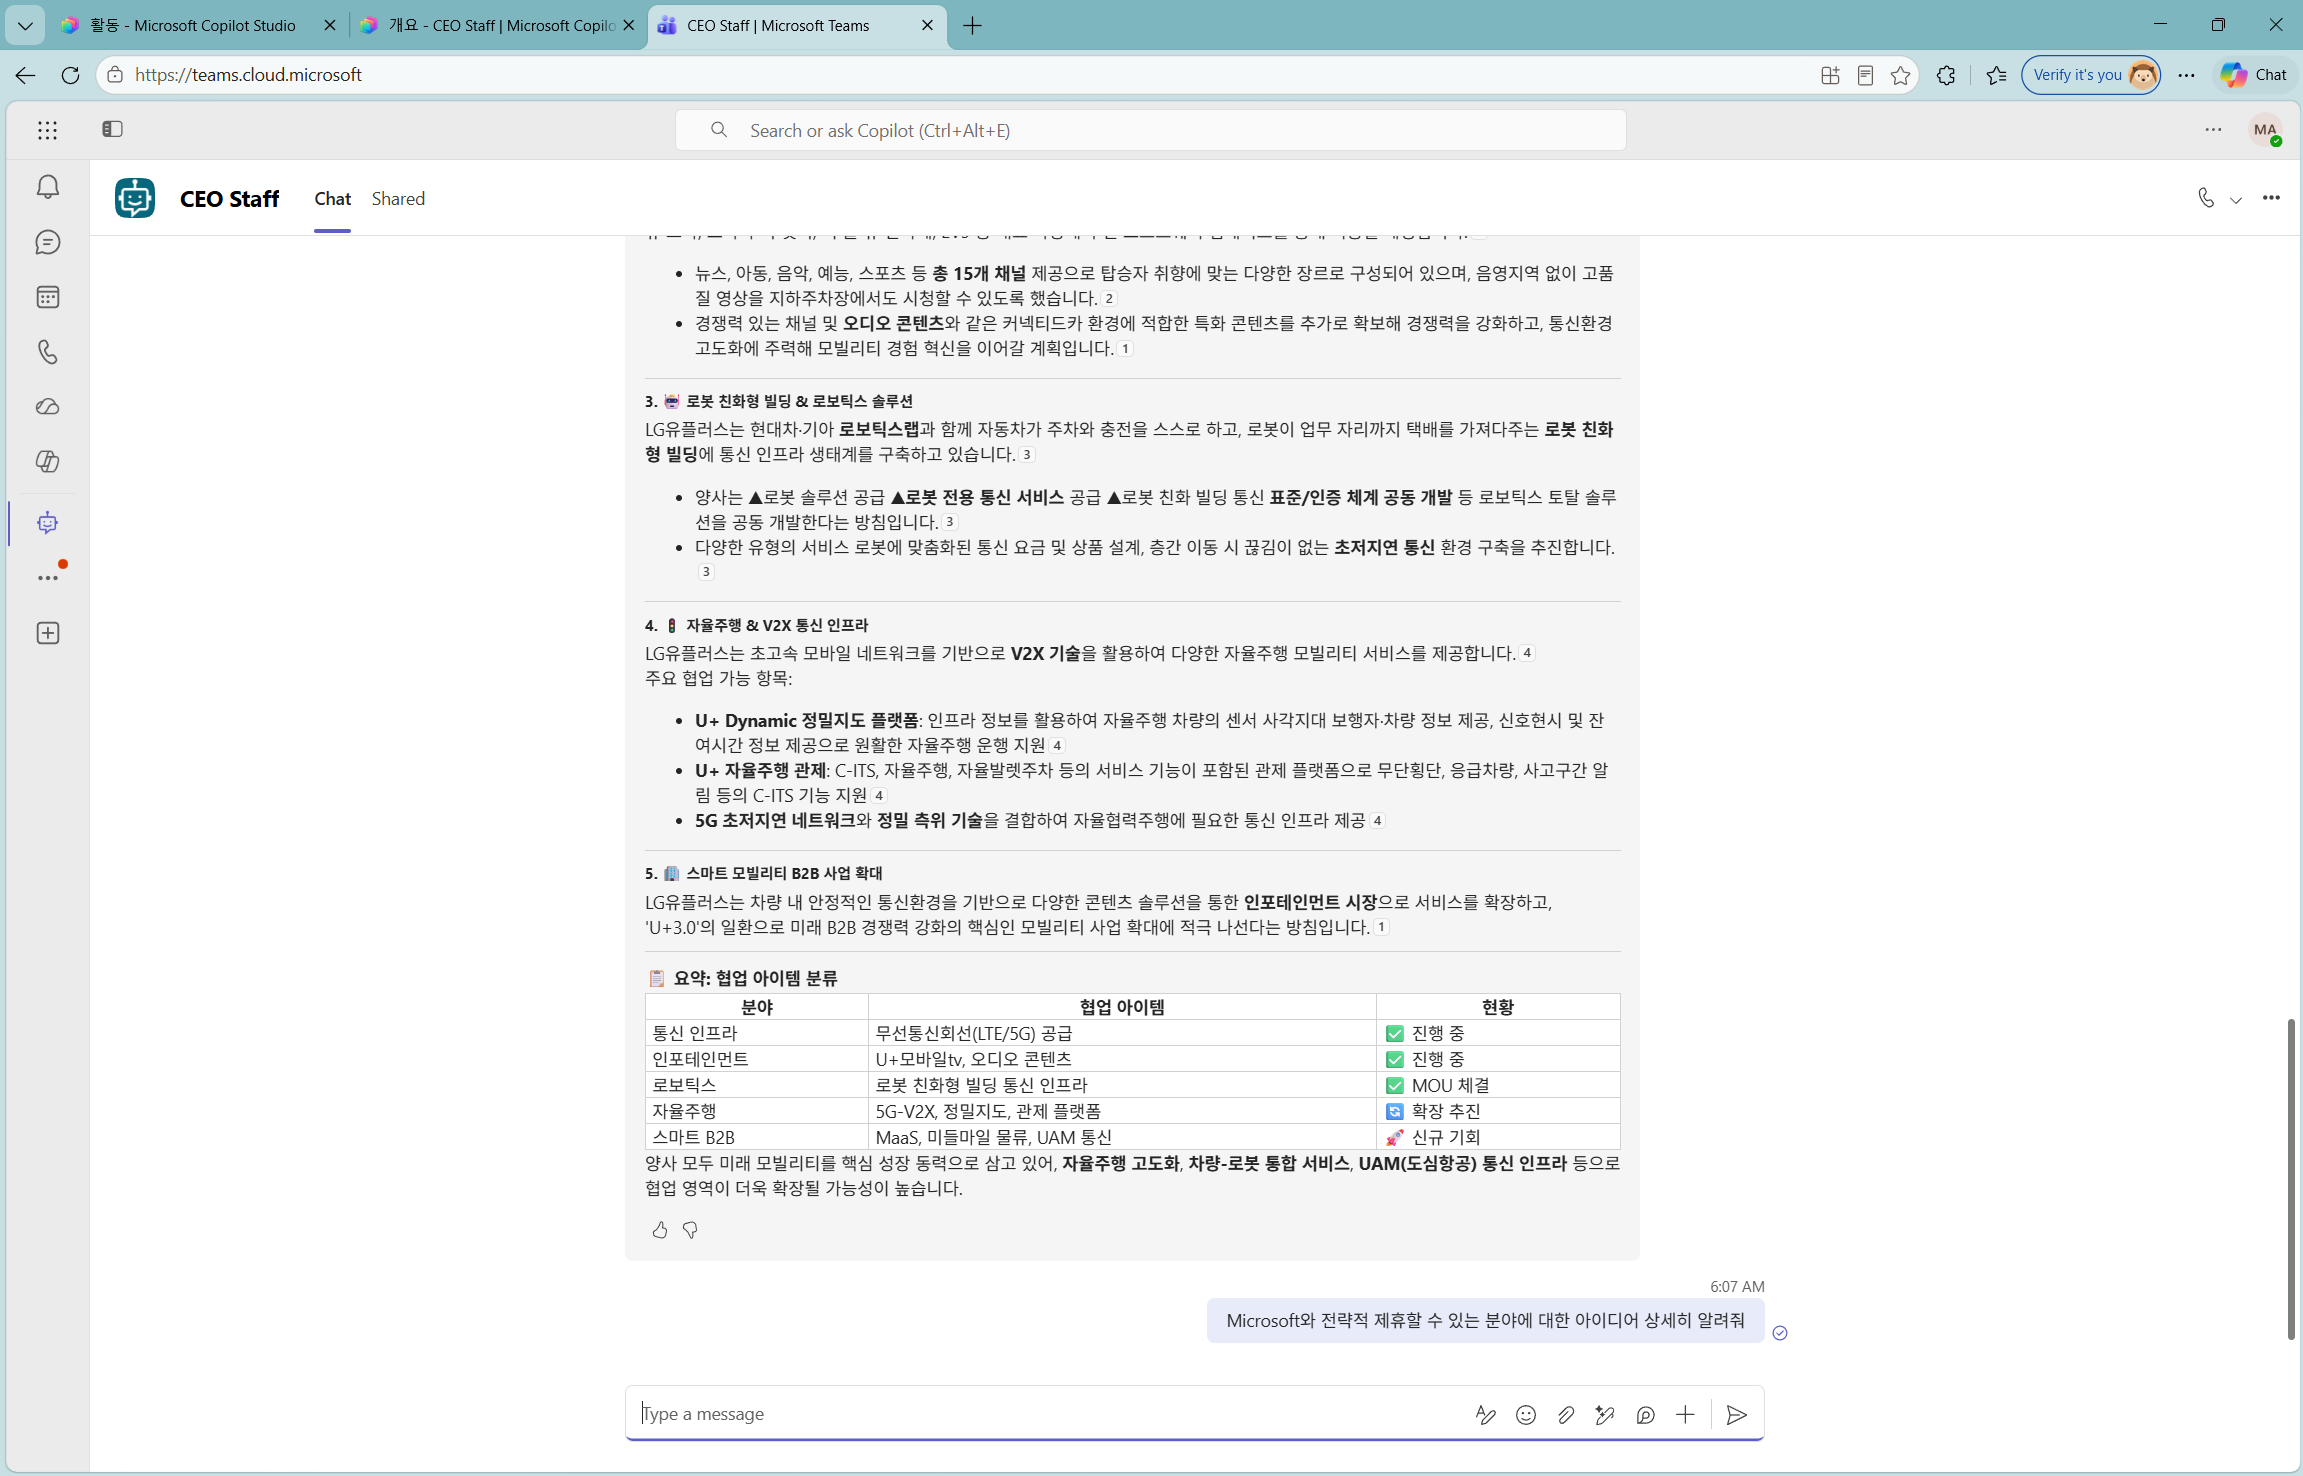The width and height of the screenshot is (2303, 1476).
Task: Refresh the Teams page
Action: point(70,75)
